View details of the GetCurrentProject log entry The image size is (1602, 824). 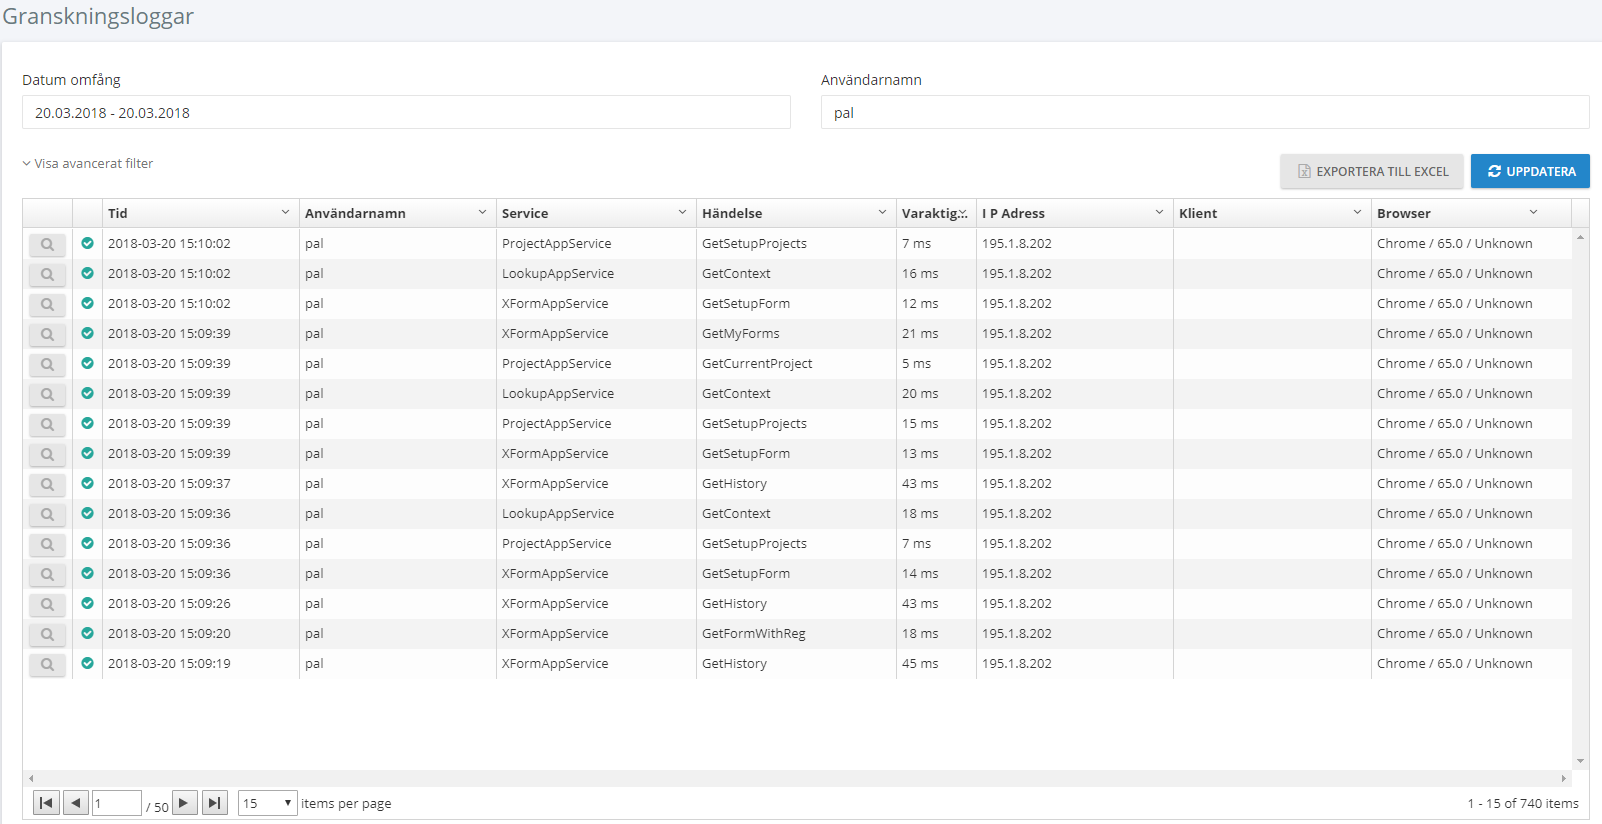pyautogui.click(x=47, y=364)
